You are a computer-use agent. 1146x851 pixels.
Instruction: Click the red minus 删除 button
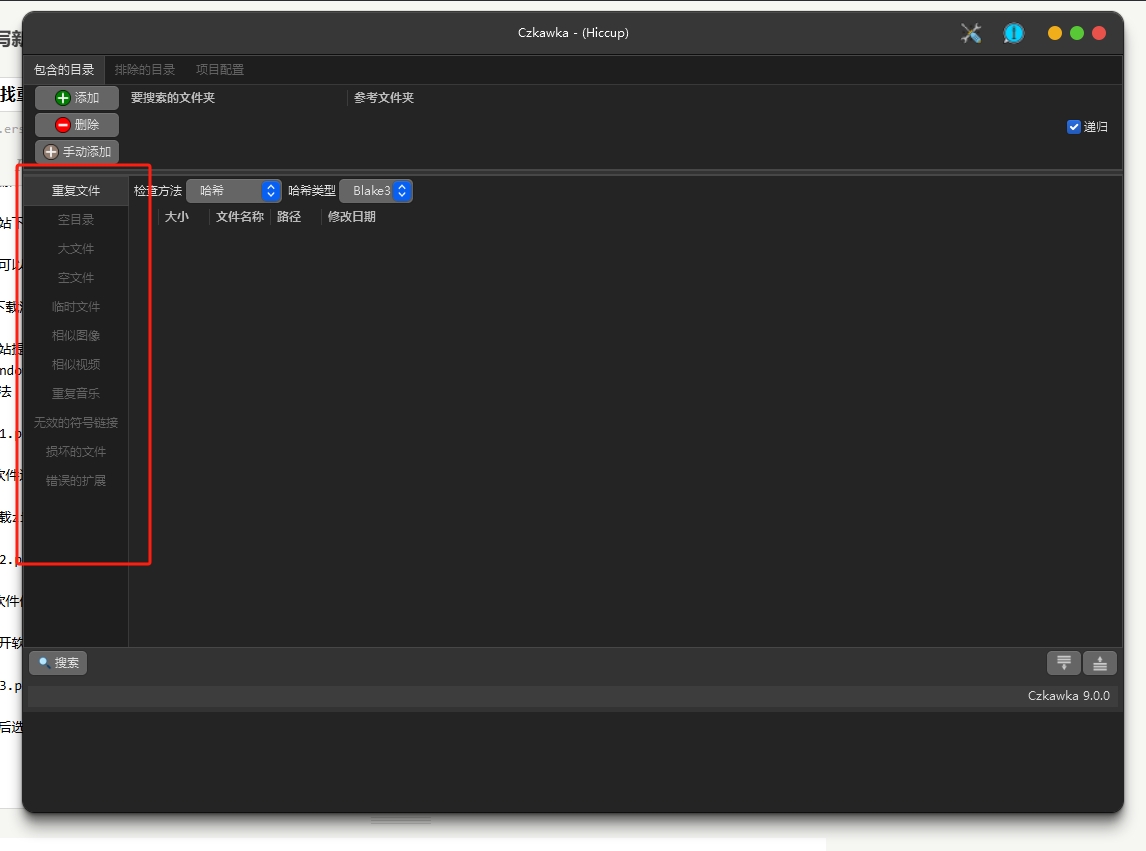point(77,125)
